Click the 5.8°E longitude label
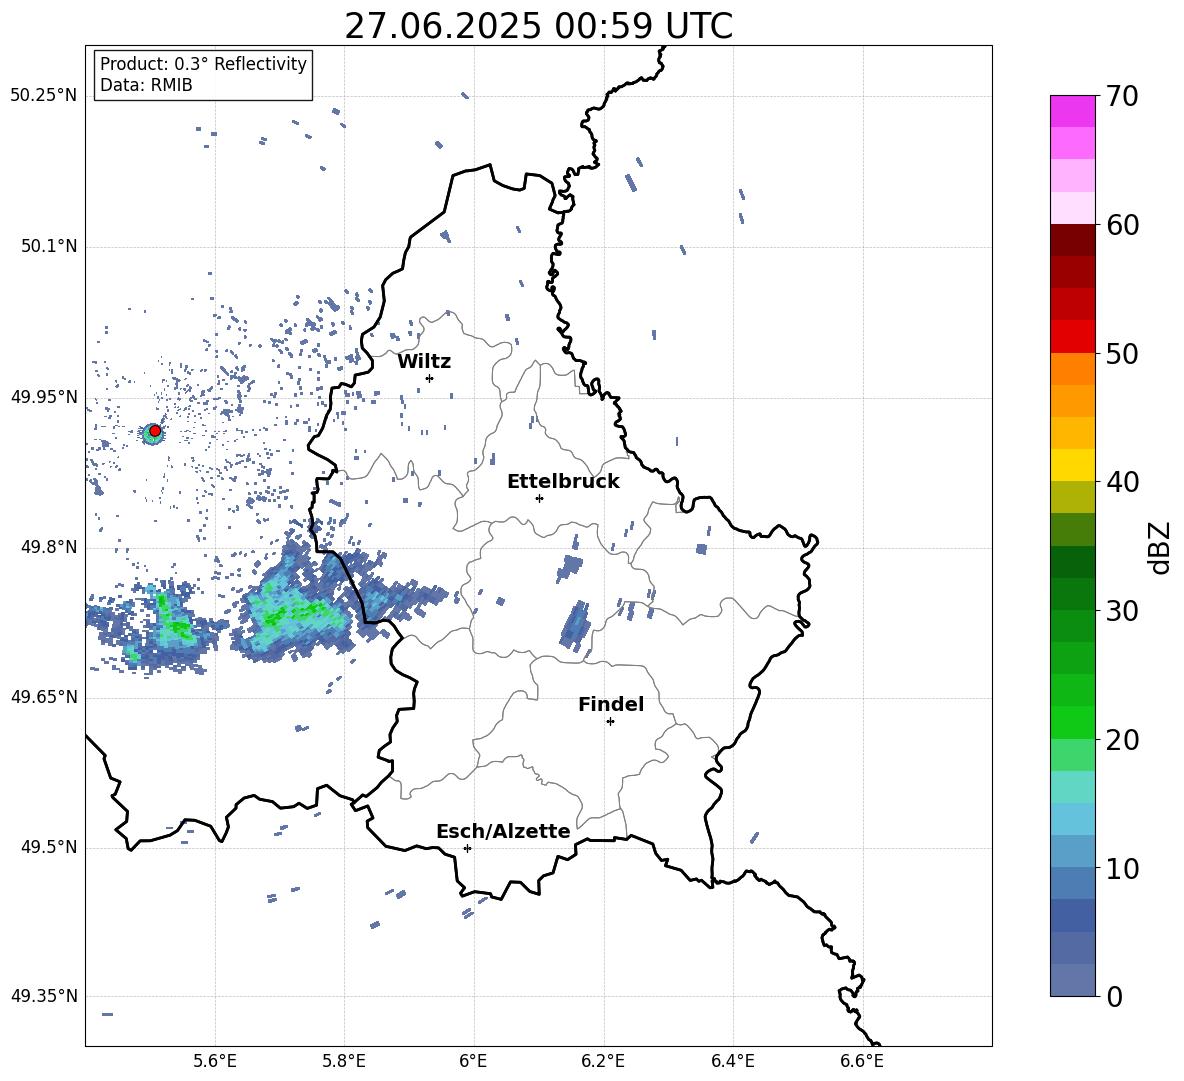Viewport: 1184px width, 1081px height. coord(344,1061)
